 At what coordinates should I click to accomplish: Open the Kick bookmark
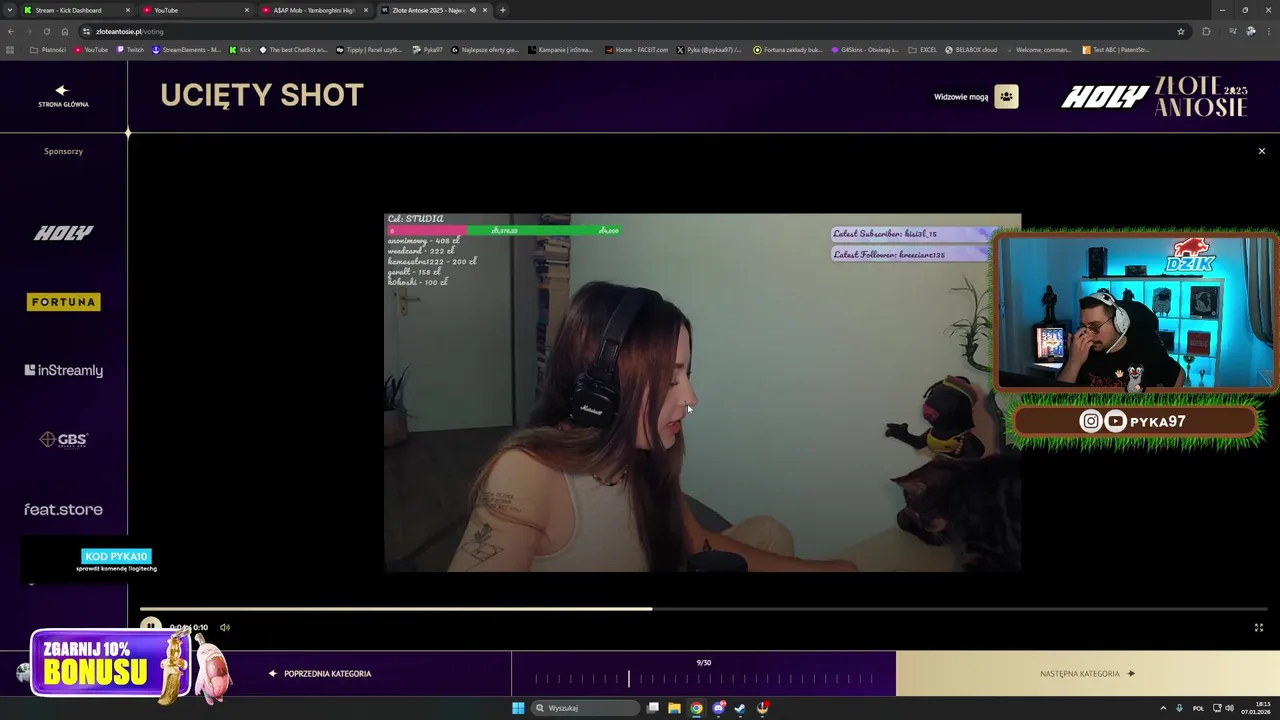[240, 50]
